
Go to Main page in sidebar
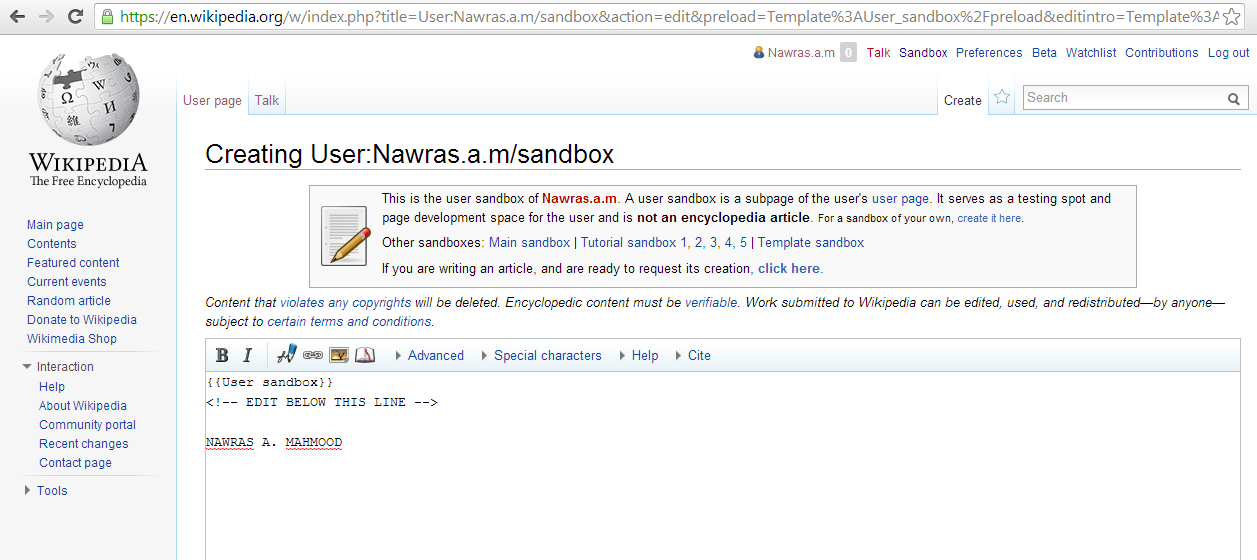[55, 225]
